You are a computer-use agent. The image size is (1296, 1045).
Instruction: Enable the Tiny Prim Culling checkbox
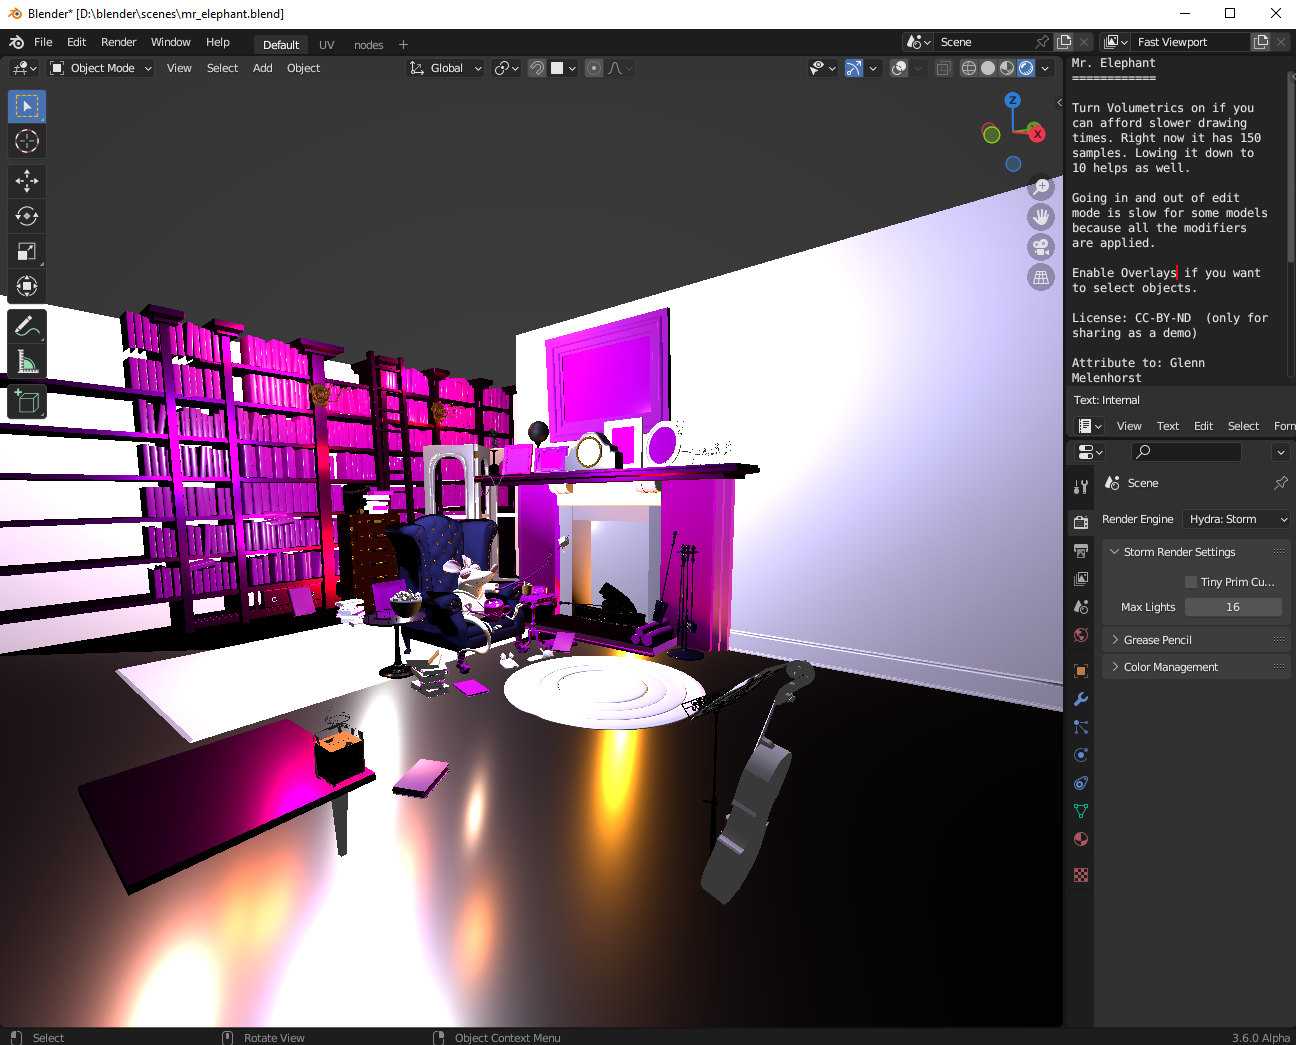coord(1191,582)
